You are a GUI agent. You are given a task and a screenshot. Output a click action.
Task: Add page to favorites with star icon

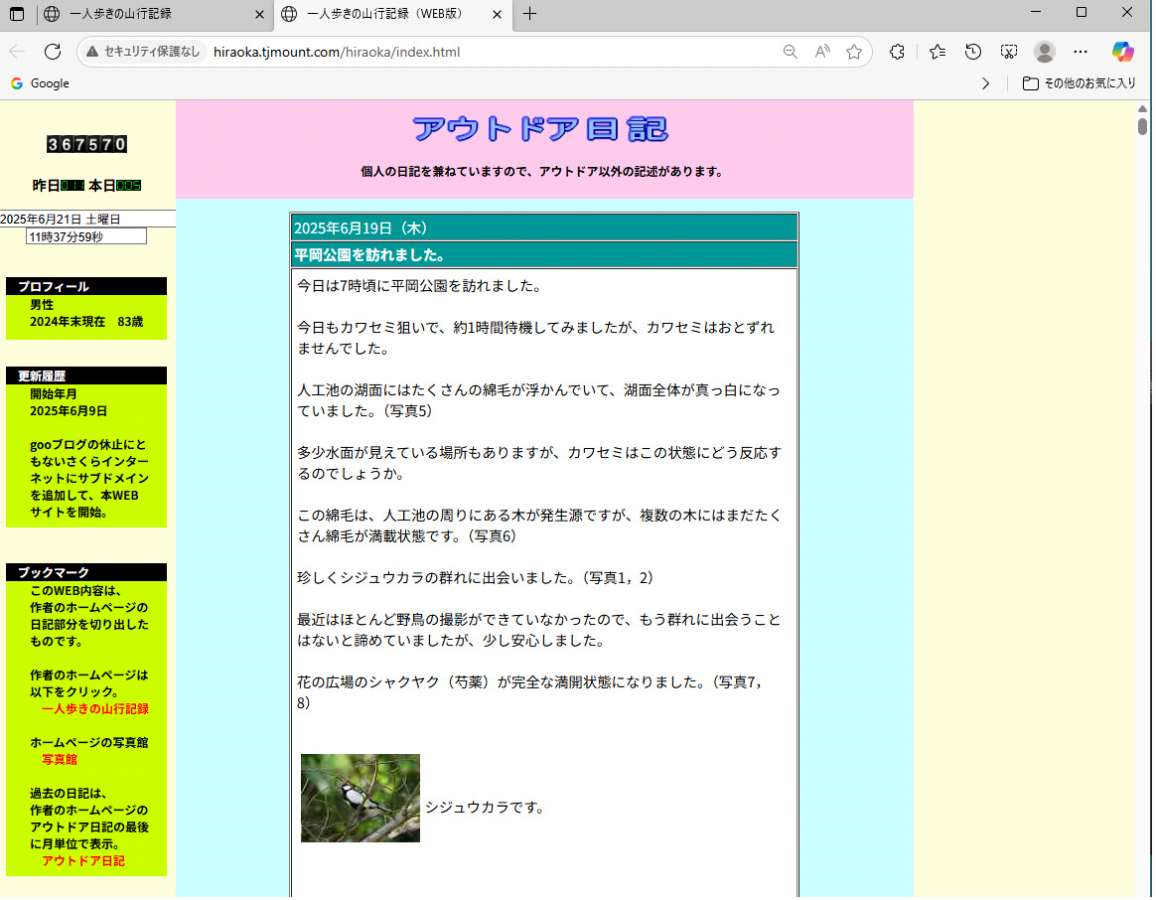[x=853, y=52]
